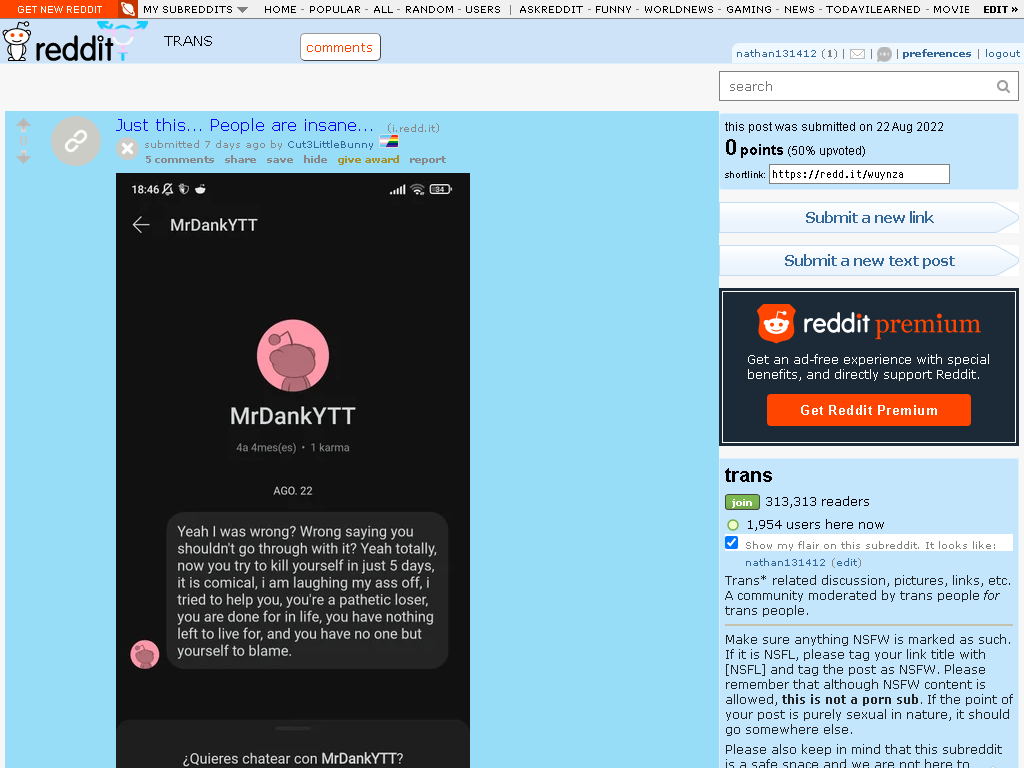Click the Reddit Premium logo

pyautogui.click(x=869, y=323)
